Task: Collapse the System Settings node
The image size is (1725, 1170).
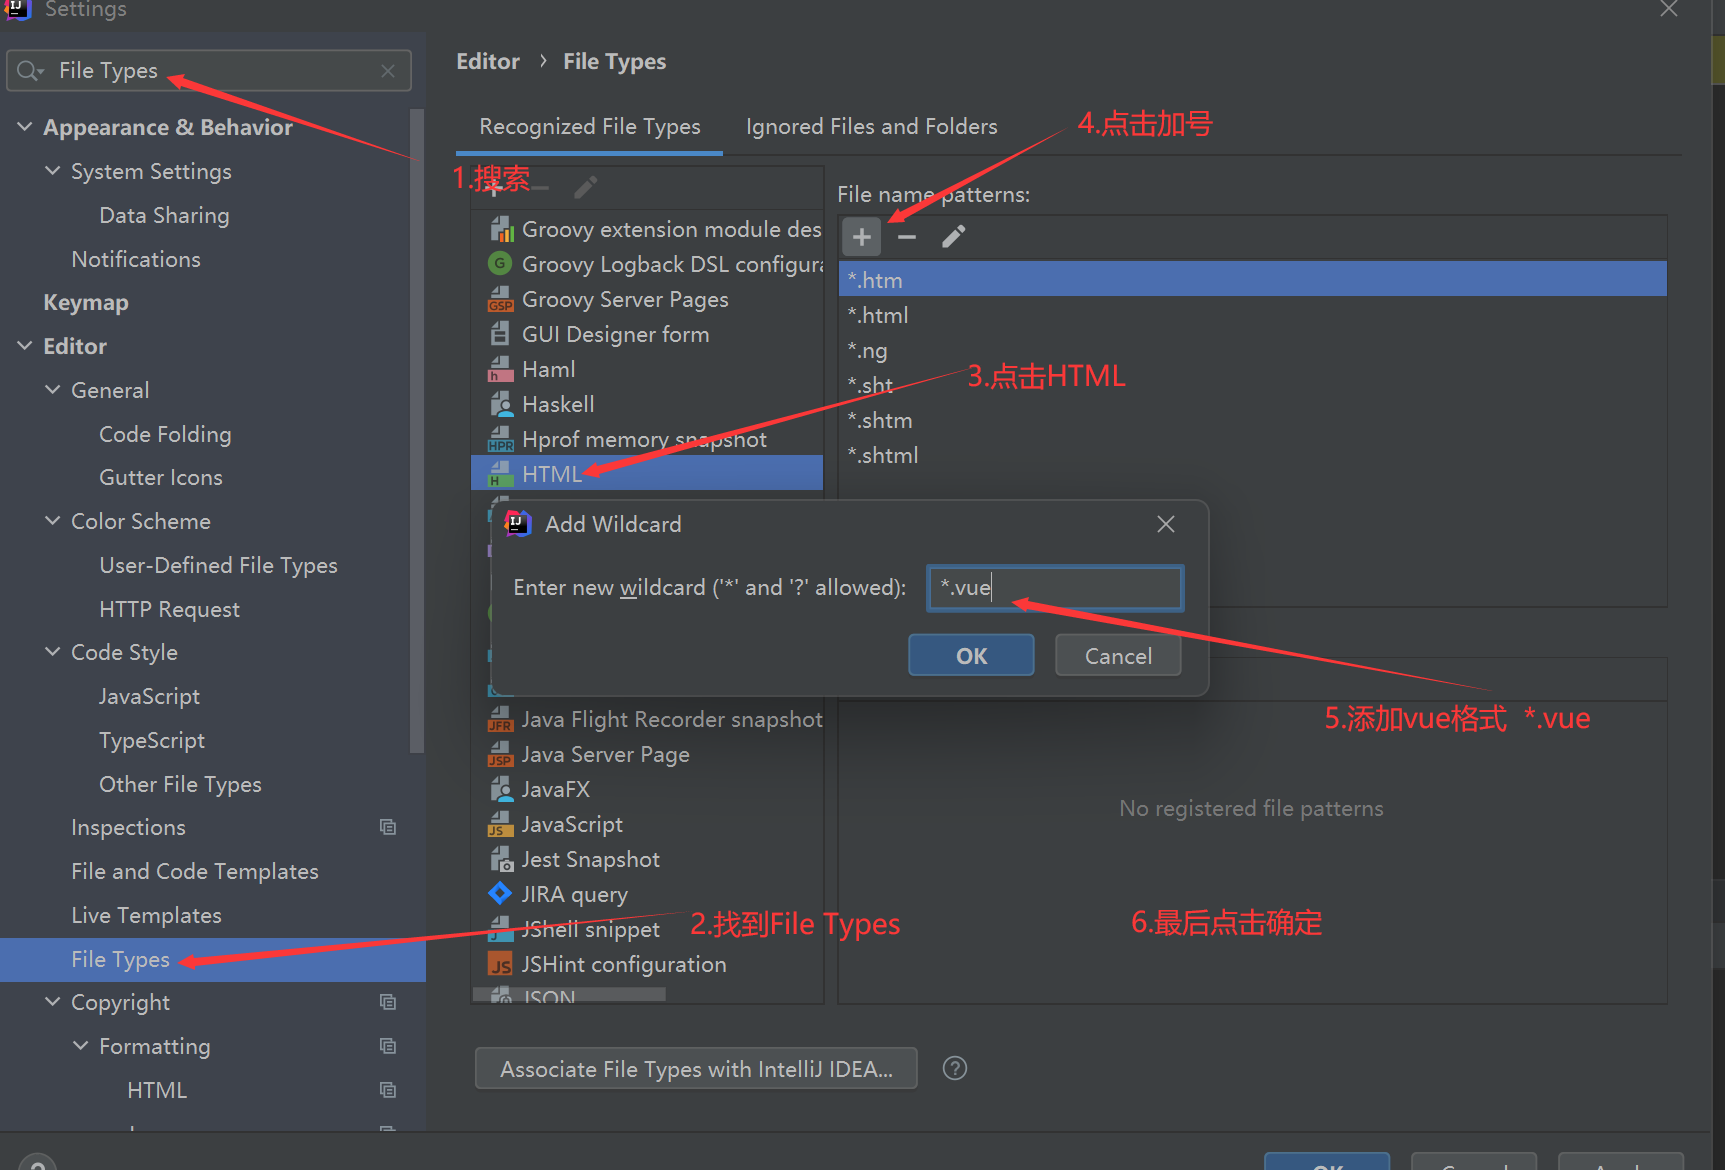Action: (53, 171)
